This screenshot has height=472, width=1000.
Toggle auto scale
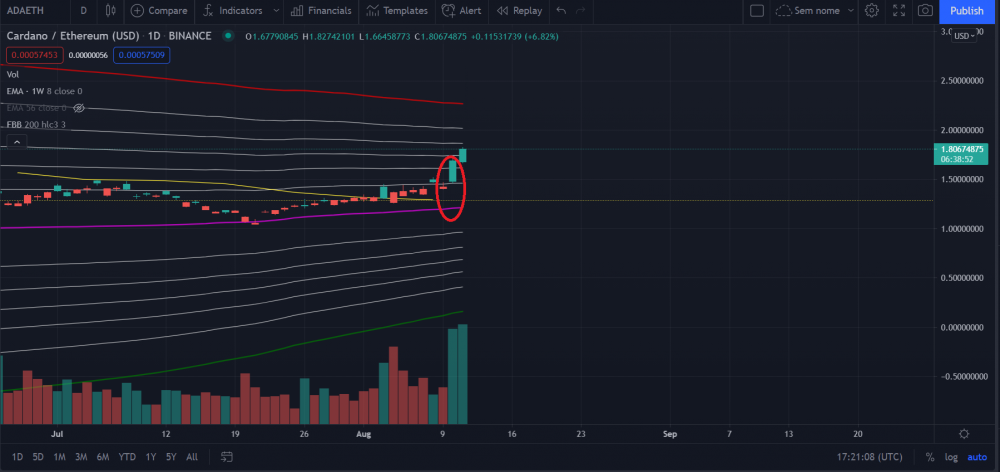point(977,457)
